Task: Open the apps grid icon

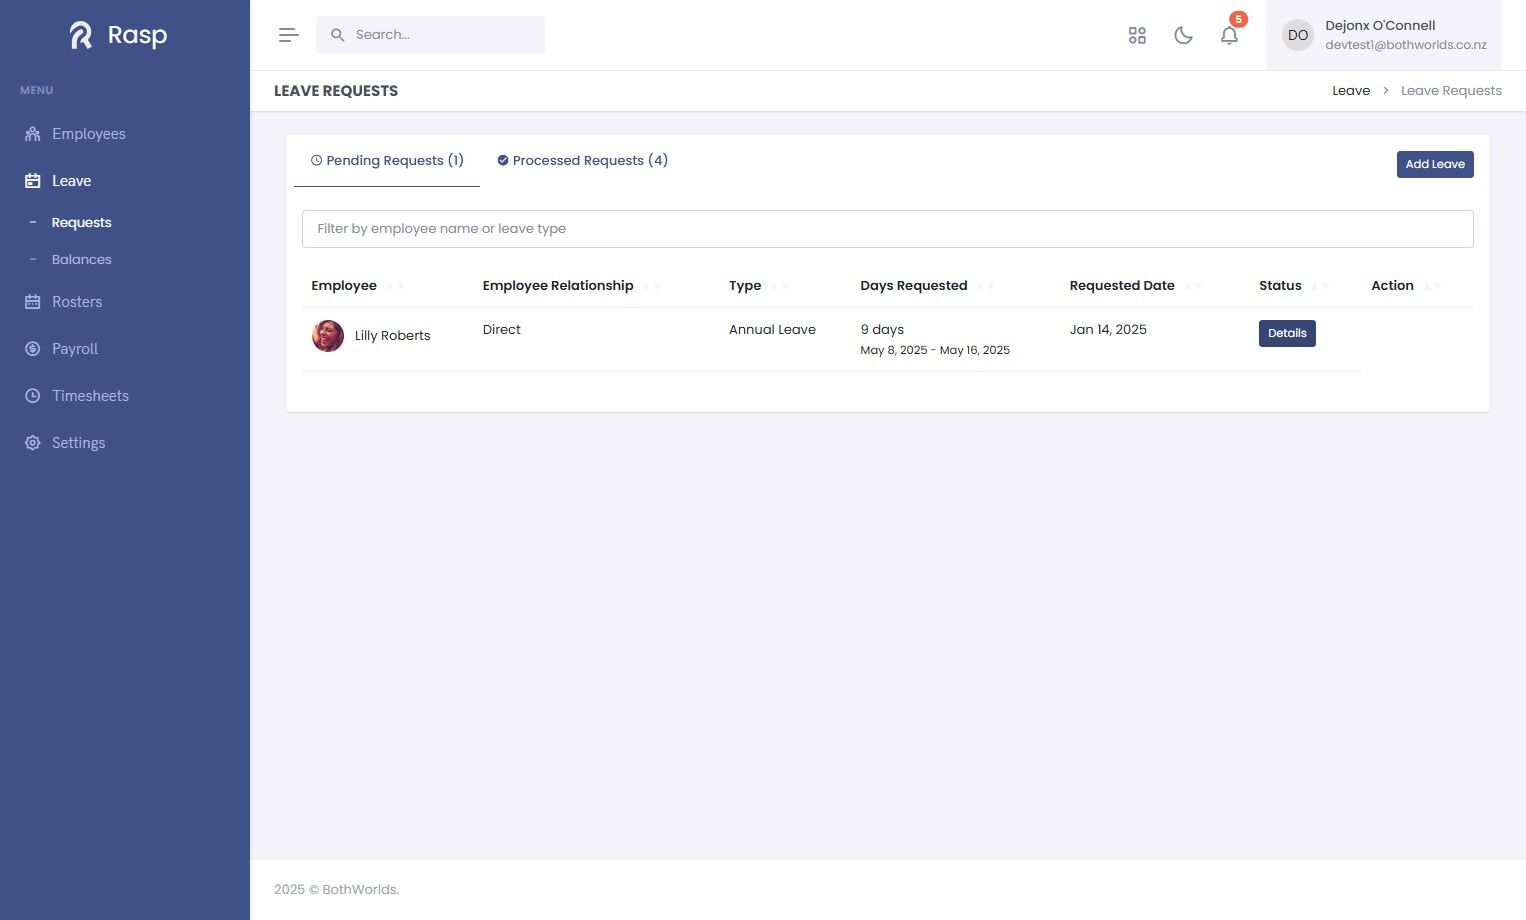Action: tap(1137, 35)
